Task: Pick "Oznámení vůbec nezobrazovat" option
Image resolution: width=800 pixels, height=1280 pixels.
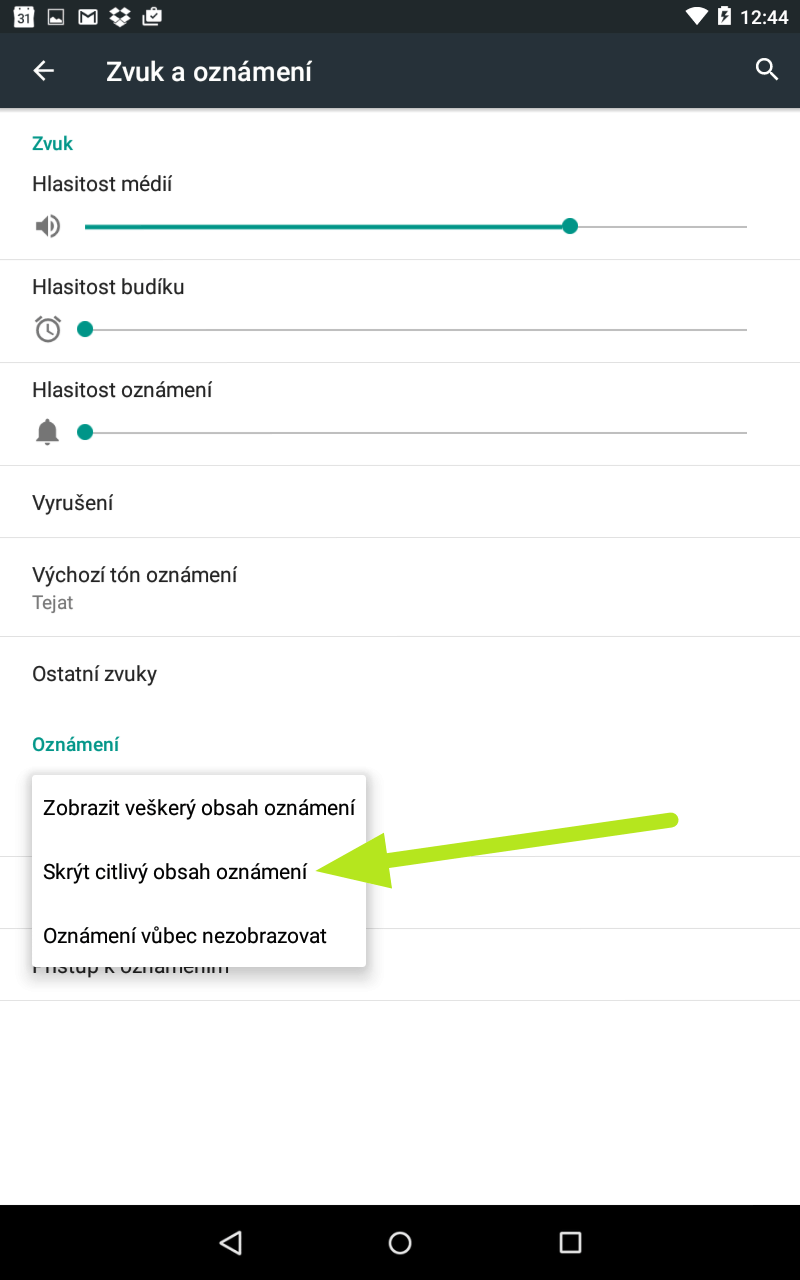Action: (x=185, y=936)
